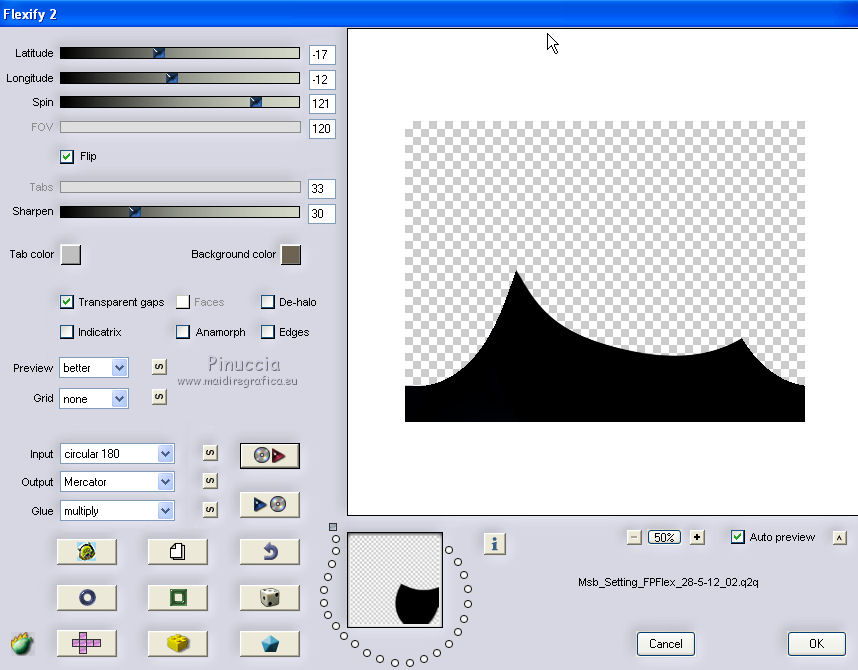858x670 pixels.
Task: Open the Tab color swatch
Action: point(71,255)
